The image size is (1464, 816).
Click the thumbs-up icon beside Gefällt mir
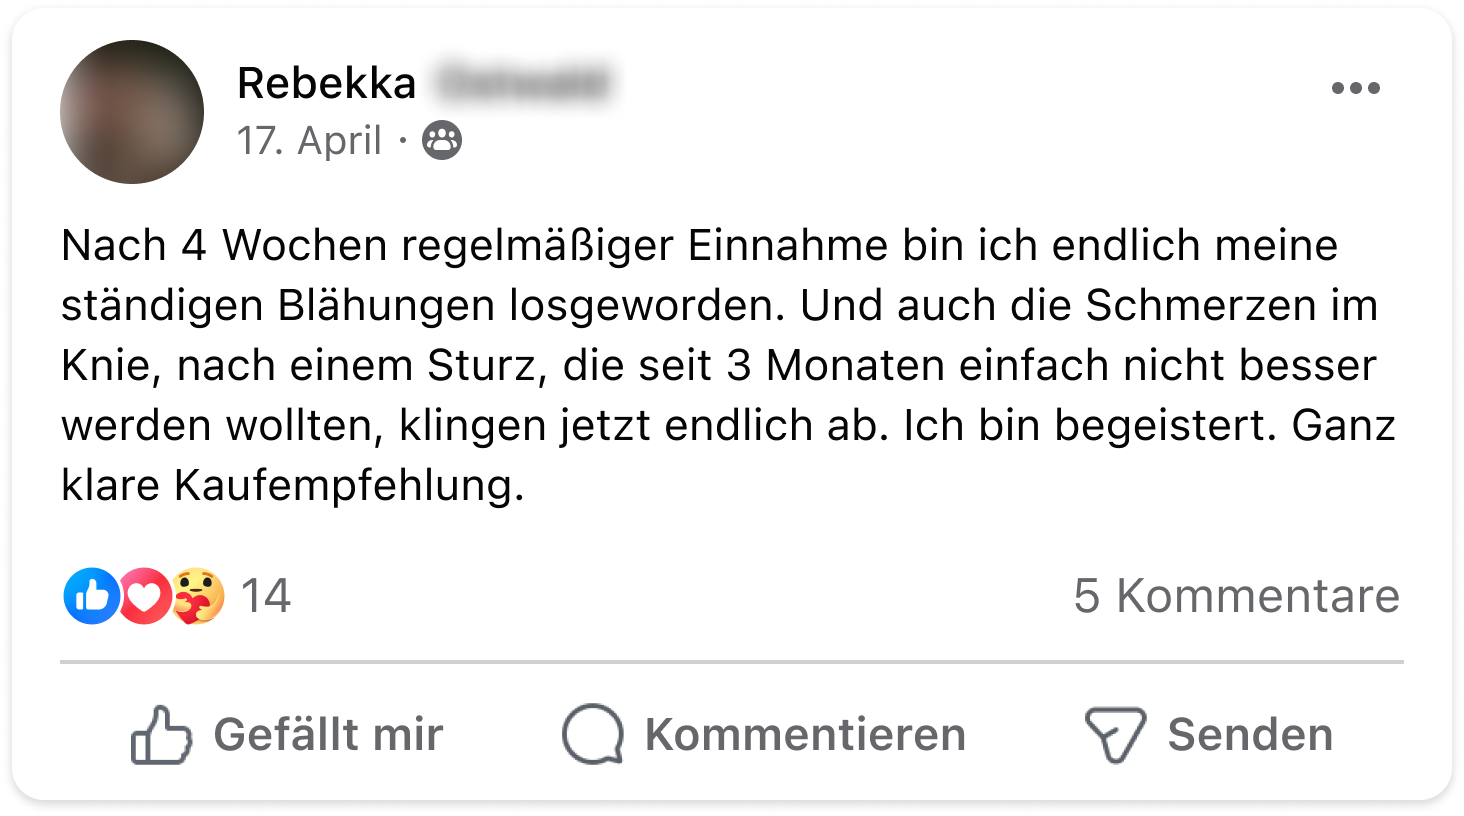[x=161, y=735]
